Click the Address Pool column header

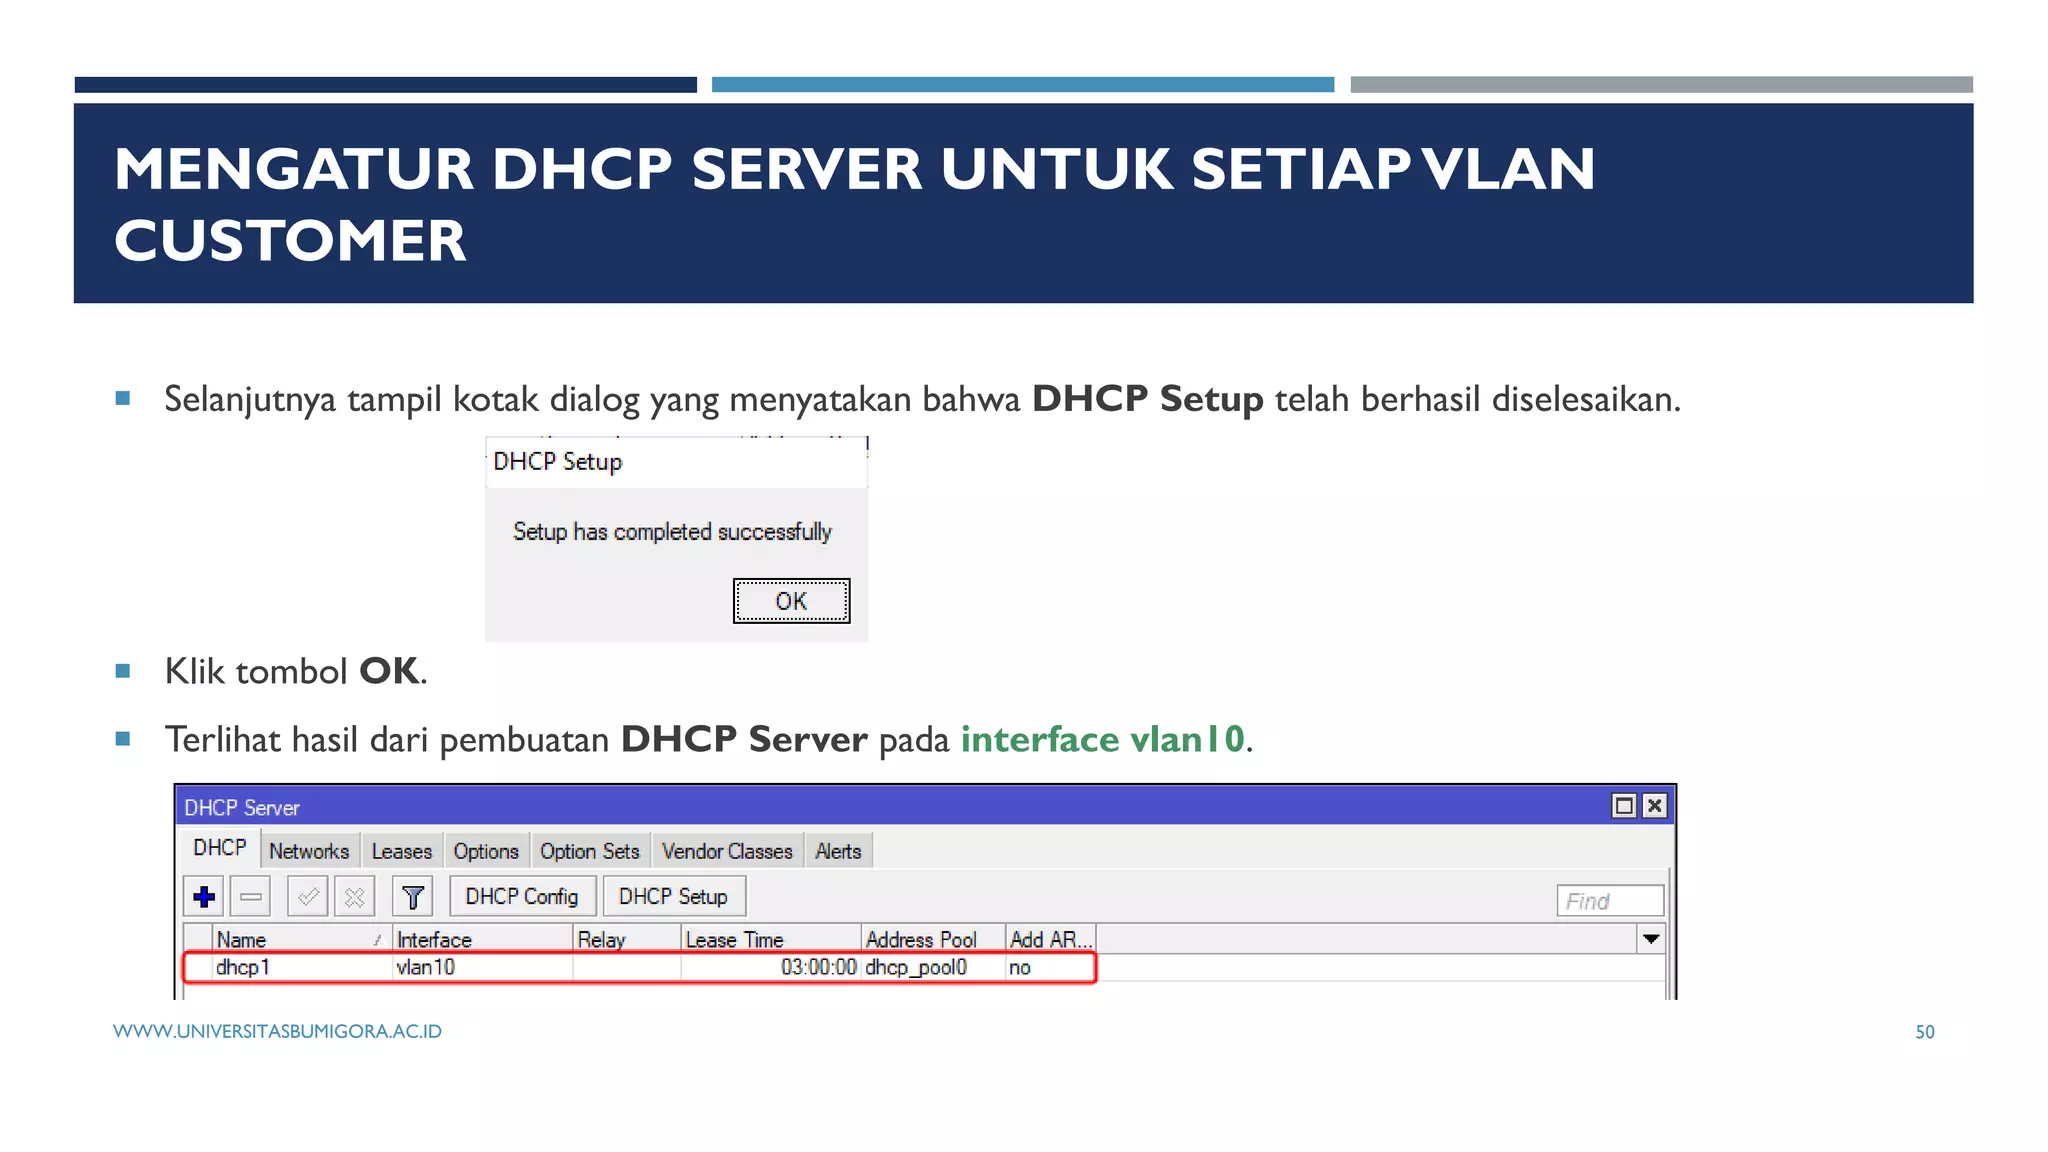tap(933, 940)
